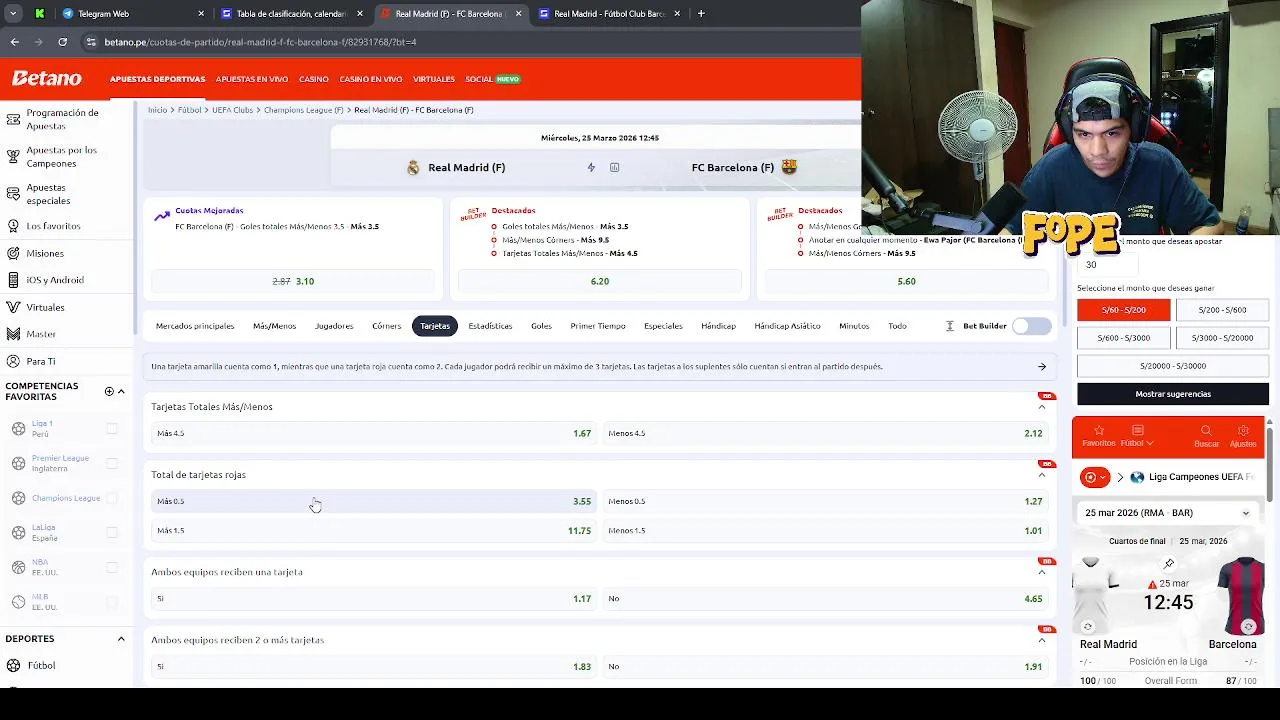
Task: Open Misiones sidebar icon
Action: (13, 253)
